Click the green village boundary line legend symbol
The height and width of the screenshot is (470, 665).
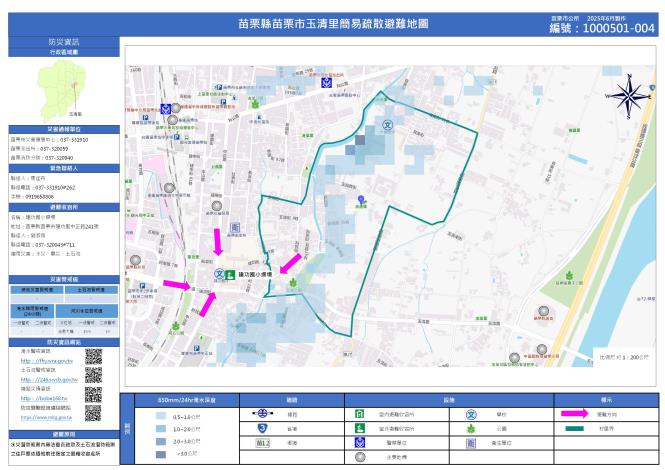pyautogui.click(x=576, y=427)
